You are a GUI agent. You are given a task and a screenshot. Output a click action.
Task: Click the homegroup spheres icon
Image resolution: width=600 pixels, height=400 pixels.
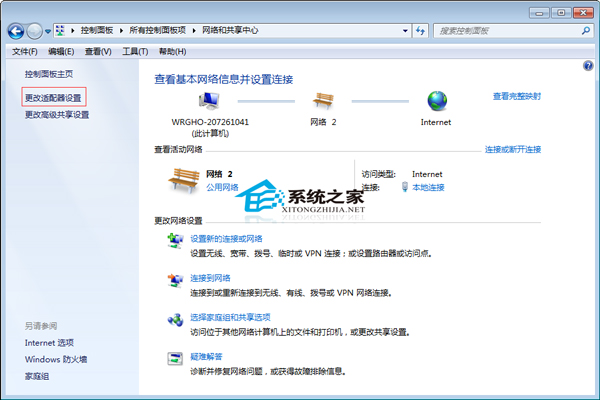(175, 320)
